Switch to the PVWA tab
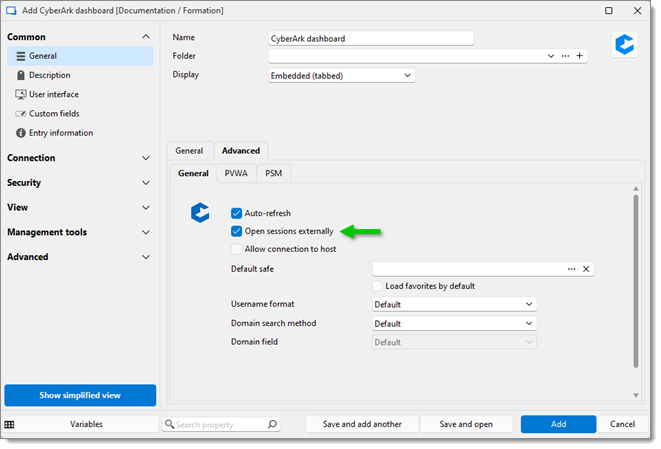Viewport: 661px width, 449px height. [236, 173]
